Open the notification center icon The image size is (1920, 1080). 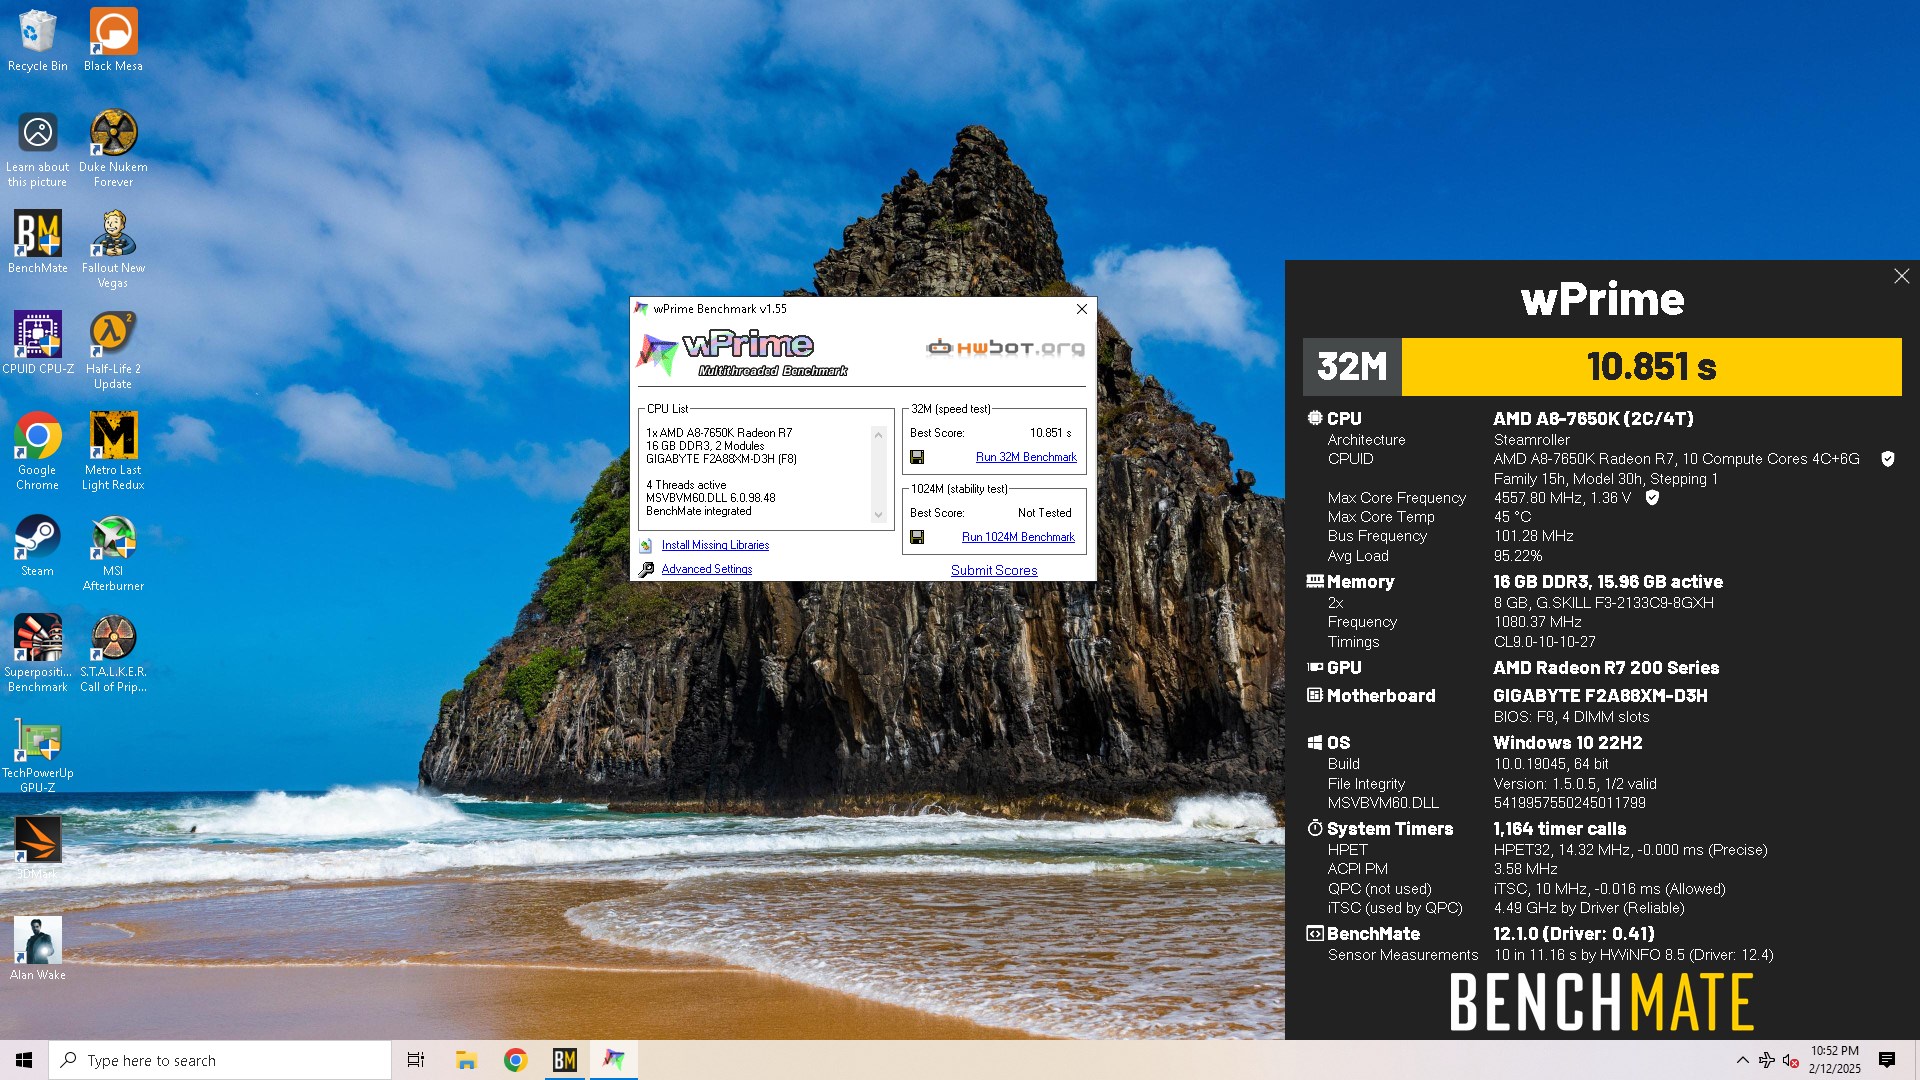click(x=1887, y=1060)
